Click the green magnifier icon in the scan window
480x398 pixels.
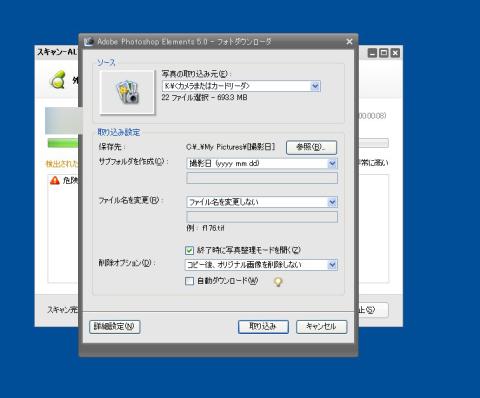(x=58, y=80)
